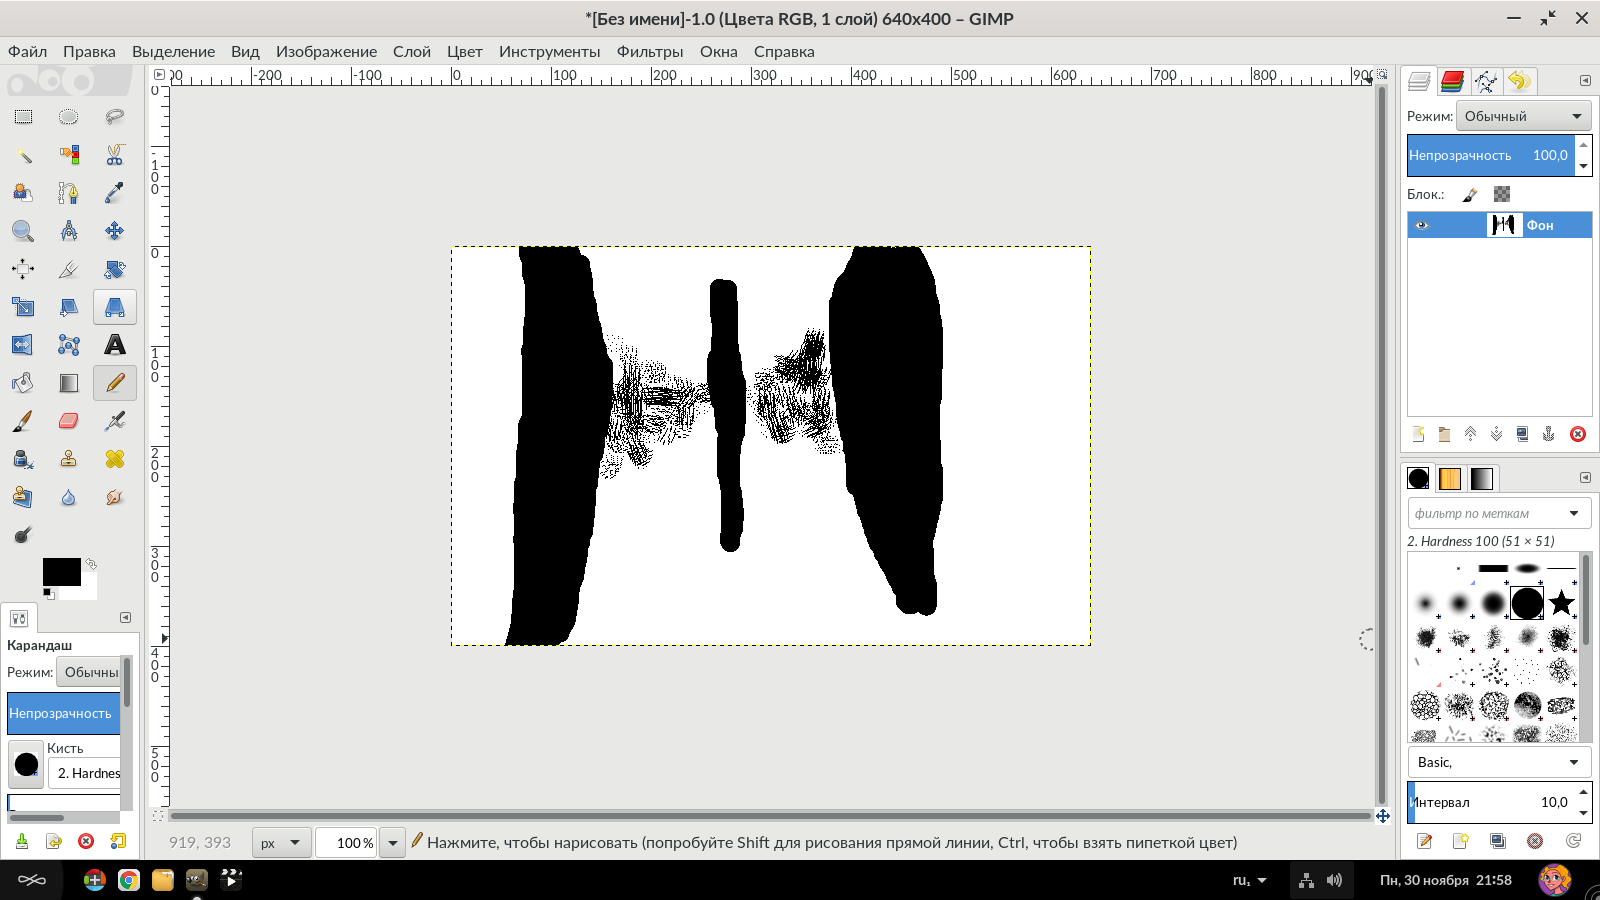
Task: Open the Инструменты menu
Action: [550, 52]
